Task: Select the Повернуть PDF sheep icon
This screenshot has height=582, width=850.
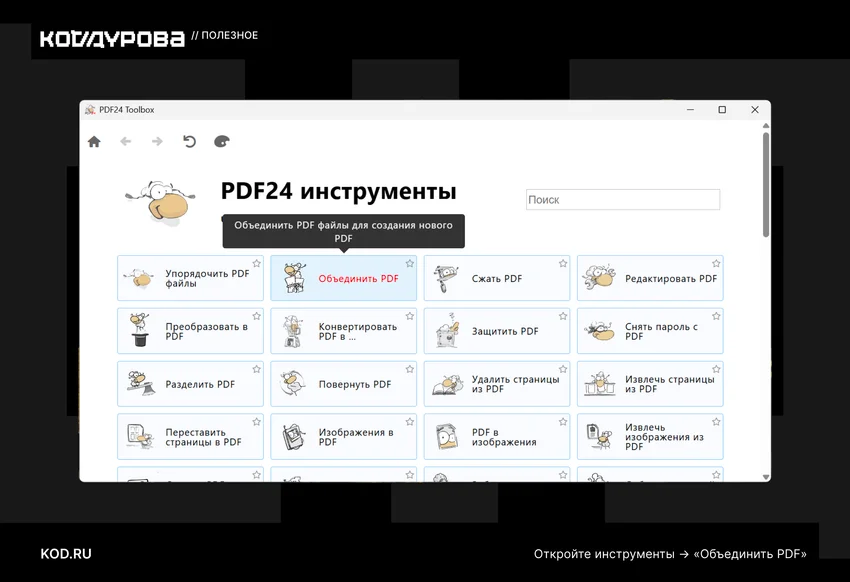Action: 293,383
